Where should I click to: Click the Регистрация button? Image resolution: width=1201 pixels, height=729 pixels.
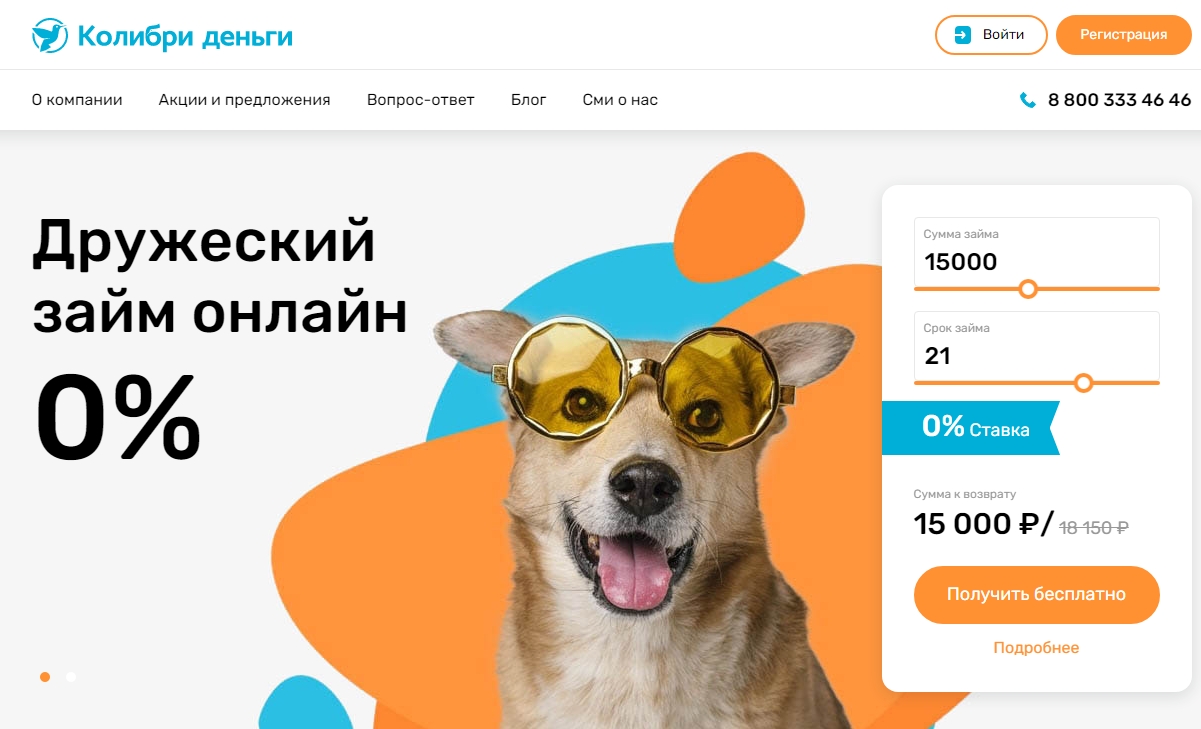[1124, 34]
